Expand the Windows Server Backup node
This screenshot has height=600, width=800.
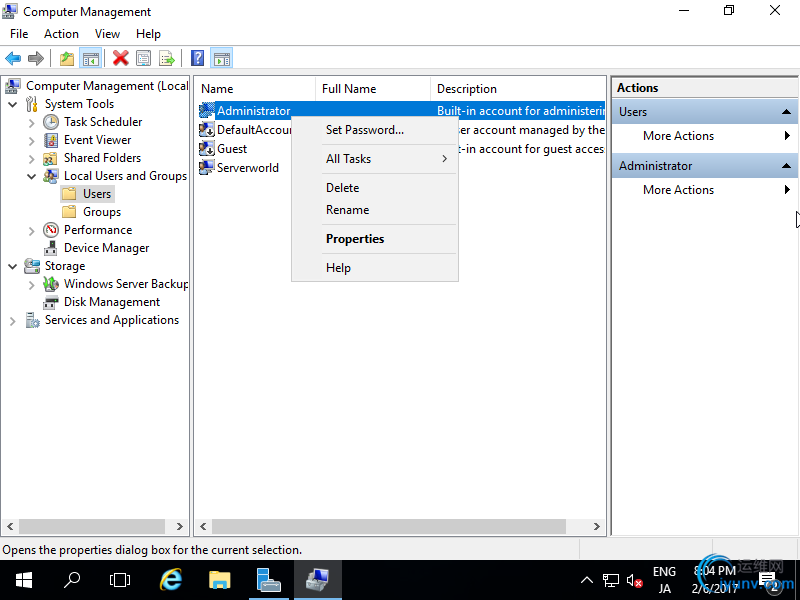click(x=32, y=285)
